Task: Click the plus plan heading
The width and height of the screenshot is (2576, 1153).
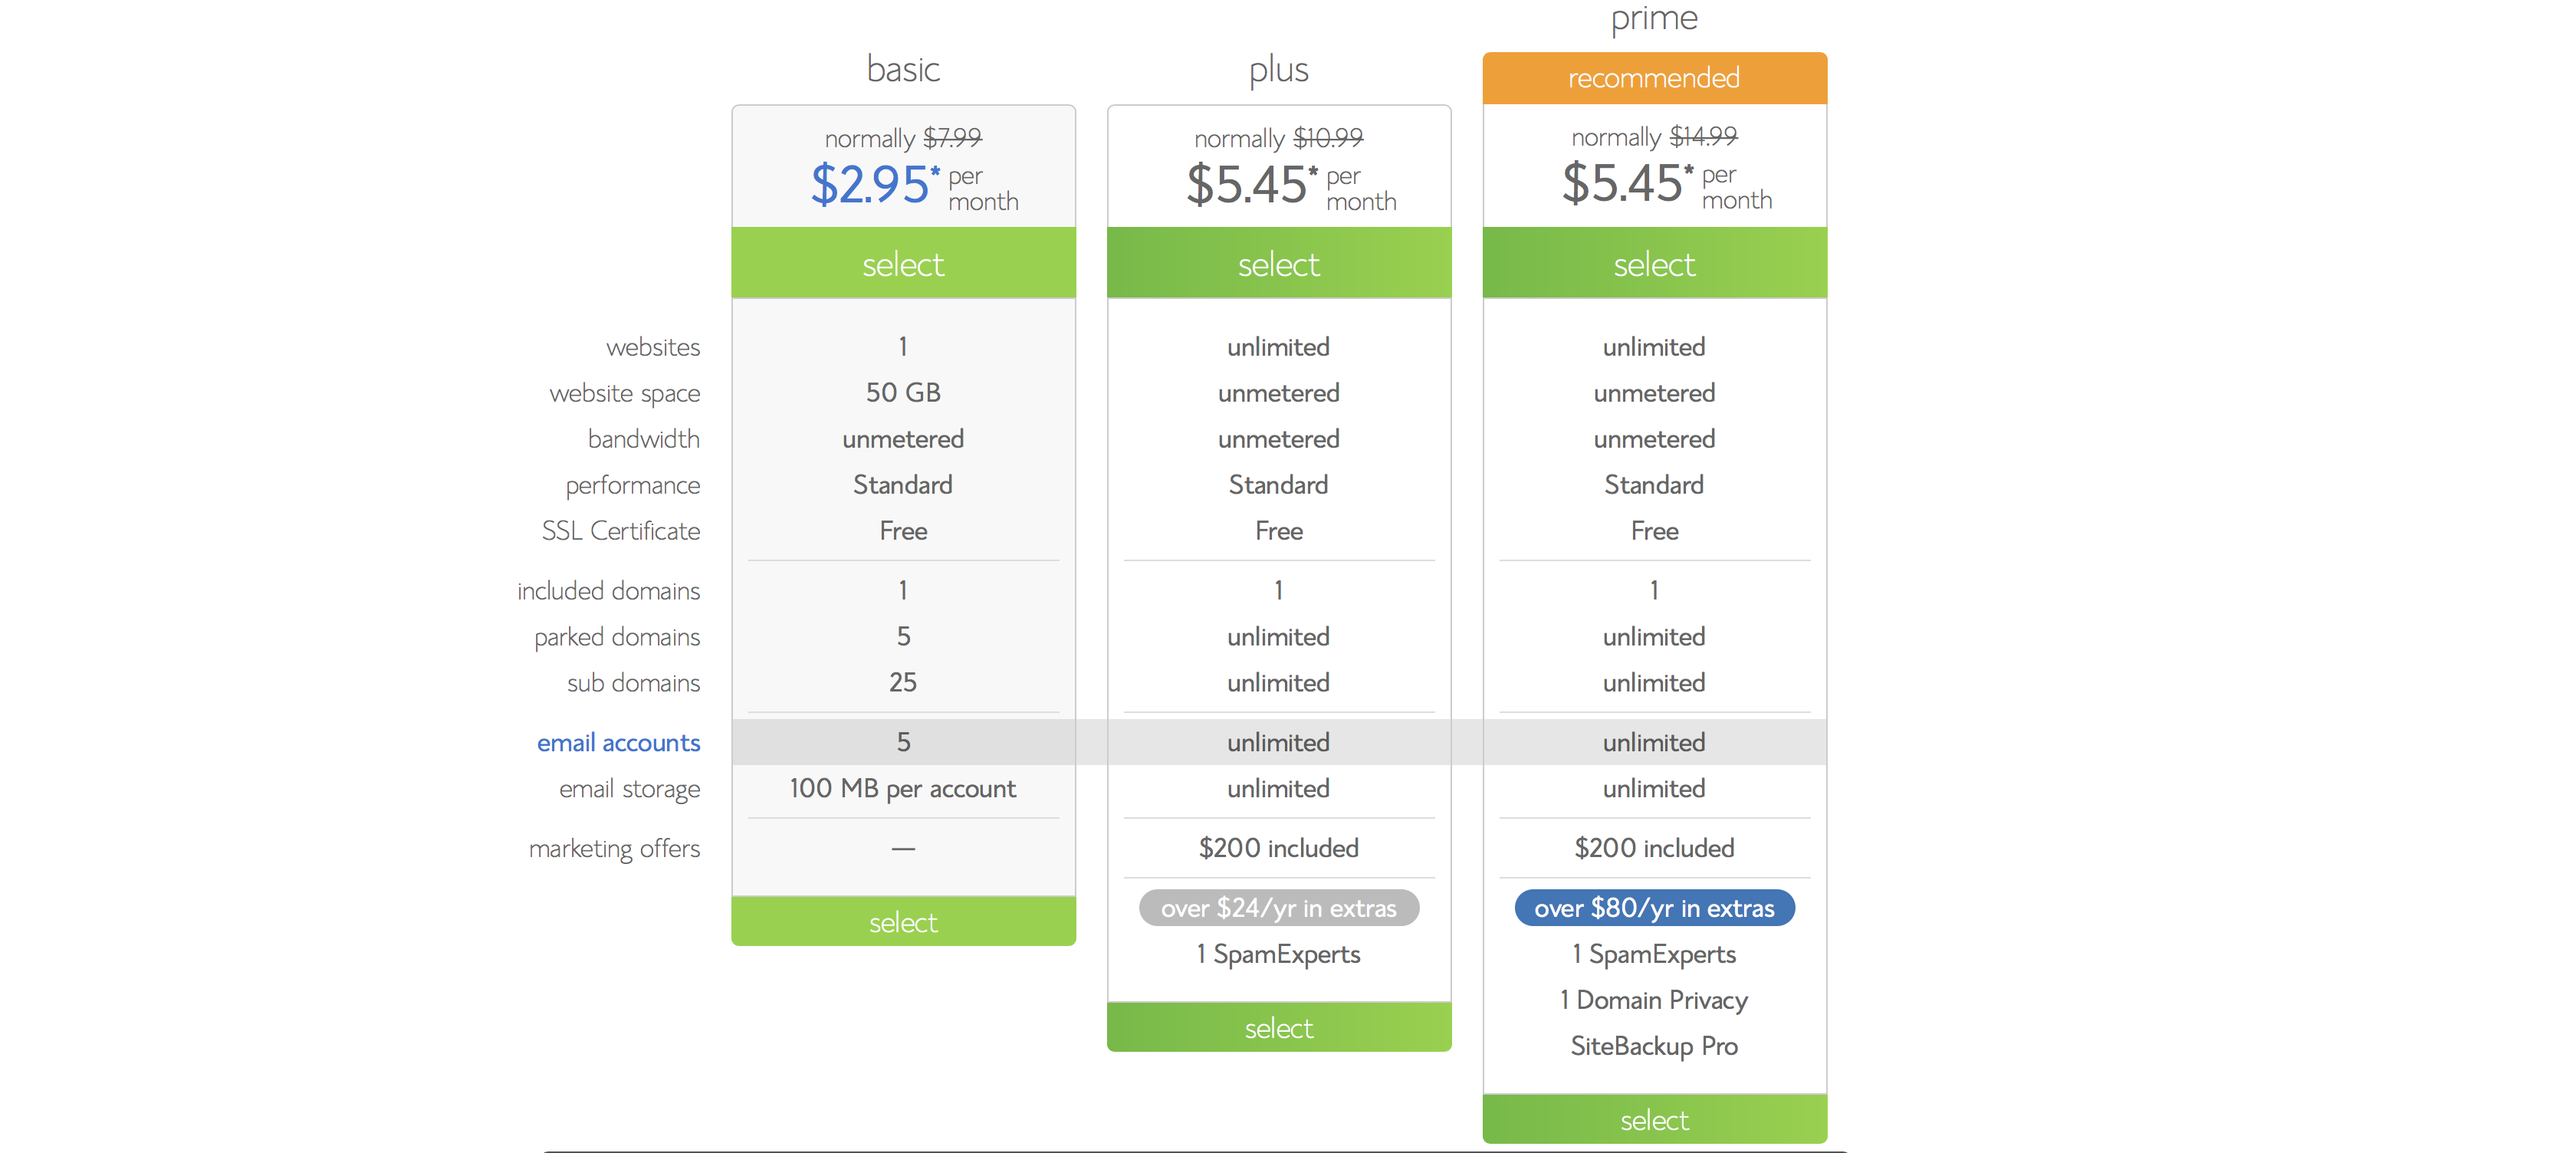Action: pos(1279,70)
